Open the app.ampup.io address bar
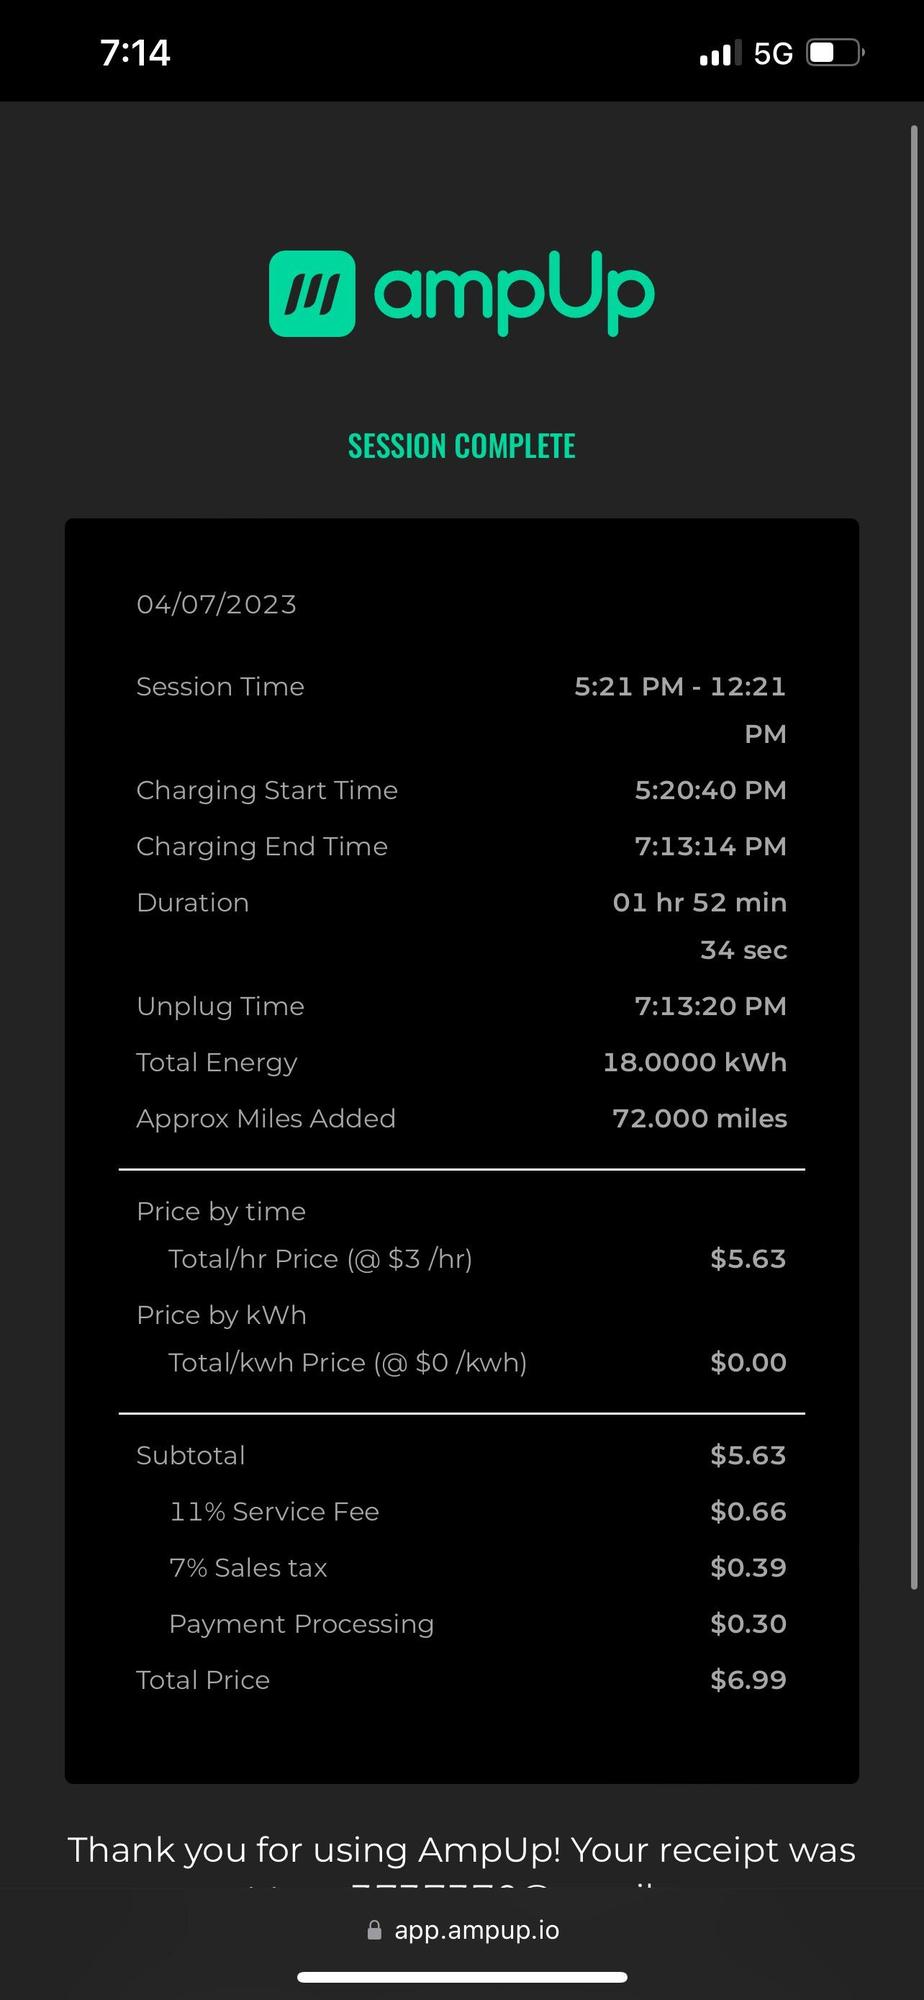 click(x=476, y=1930)
